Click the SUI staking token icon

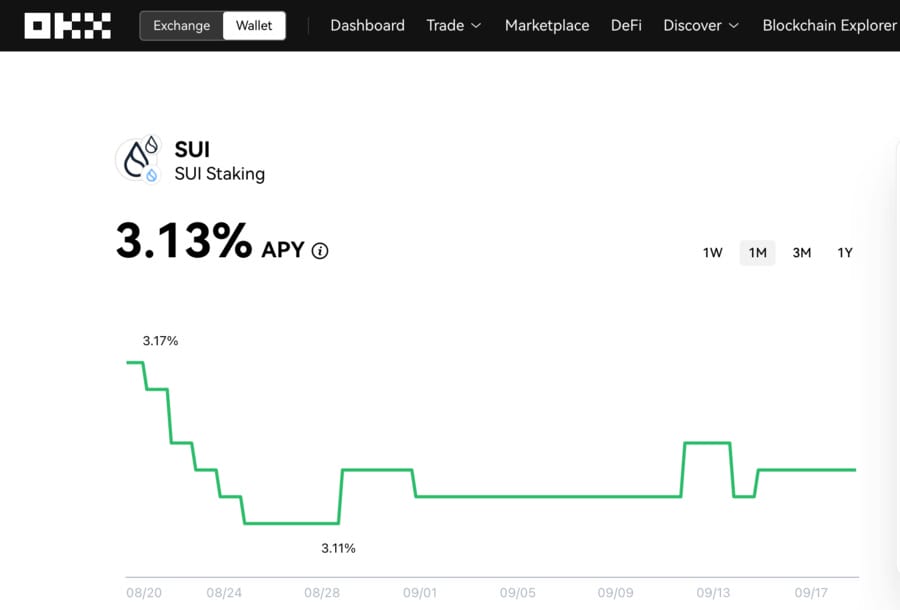click(x=138, y=160)
